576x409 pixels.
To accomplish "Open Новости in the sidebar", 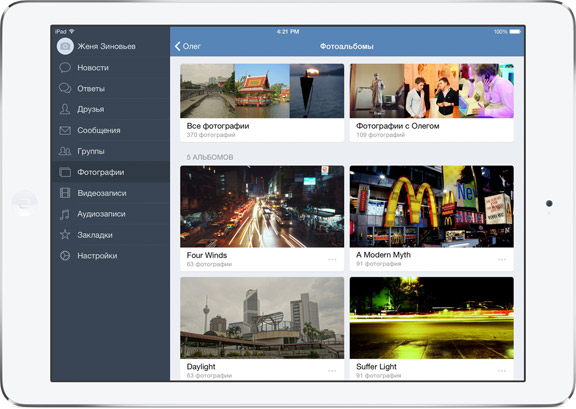I will pos(111,67).
